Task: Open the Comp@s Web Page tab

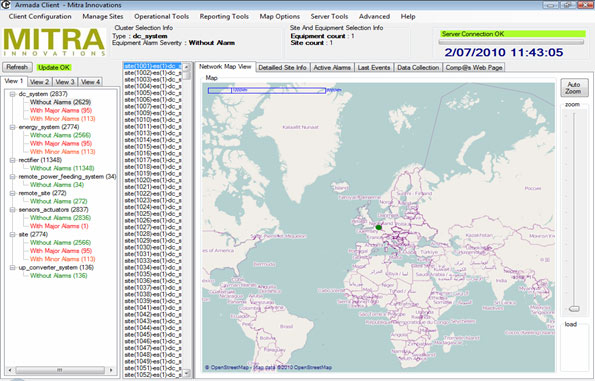Action: click(x=474, y=68)
